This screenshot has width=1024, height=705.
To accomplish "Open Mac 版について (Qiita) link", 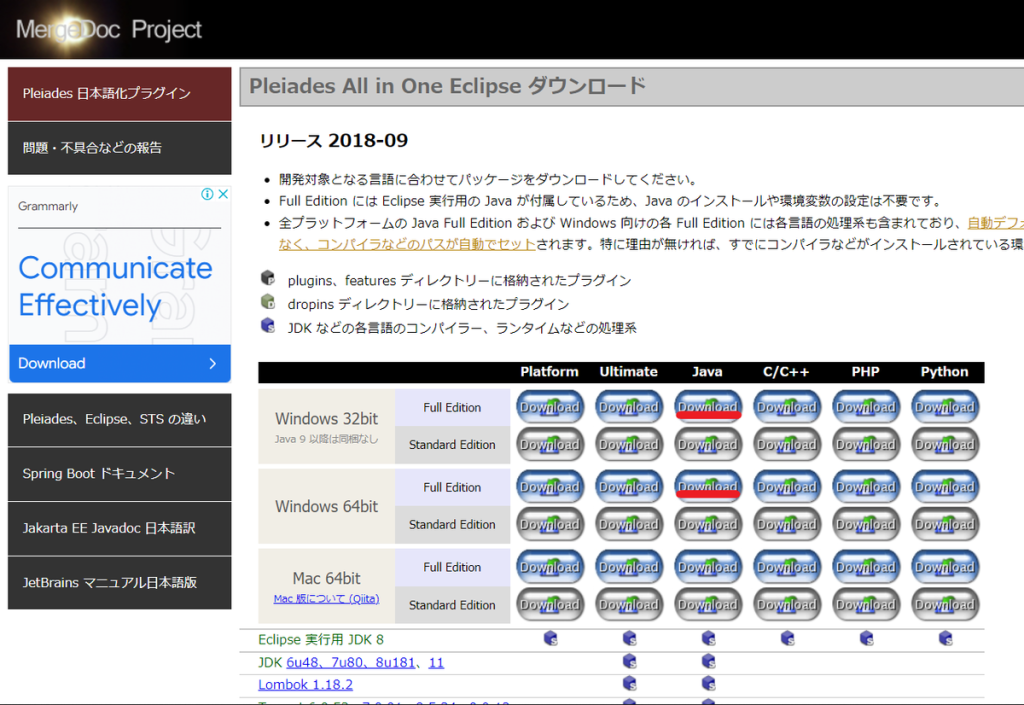I will (x=326, y=599).
